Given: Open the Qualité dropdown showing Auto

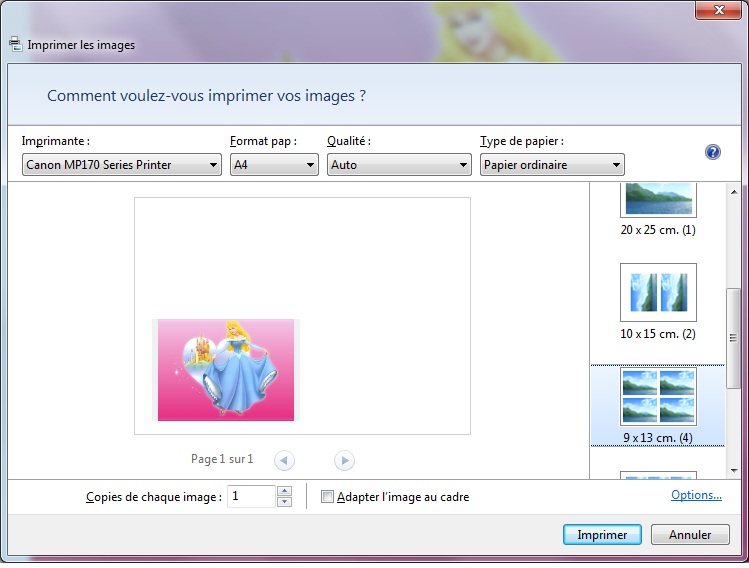Looking at the screenshot, I should coord(399,165).
